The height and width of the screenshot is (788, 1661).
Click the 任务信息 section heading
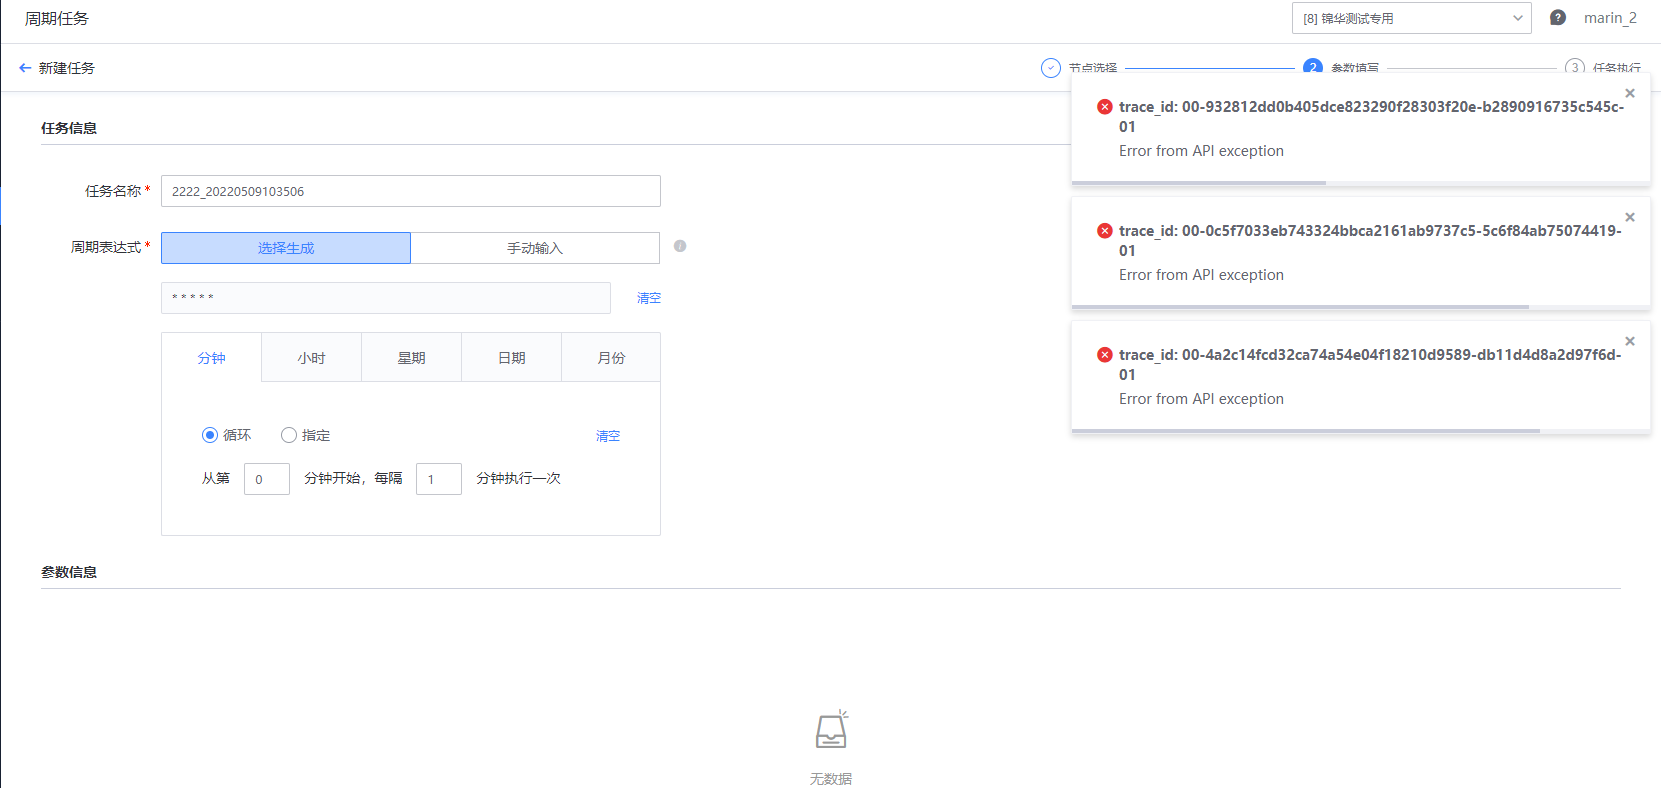(x=69, y=128)
